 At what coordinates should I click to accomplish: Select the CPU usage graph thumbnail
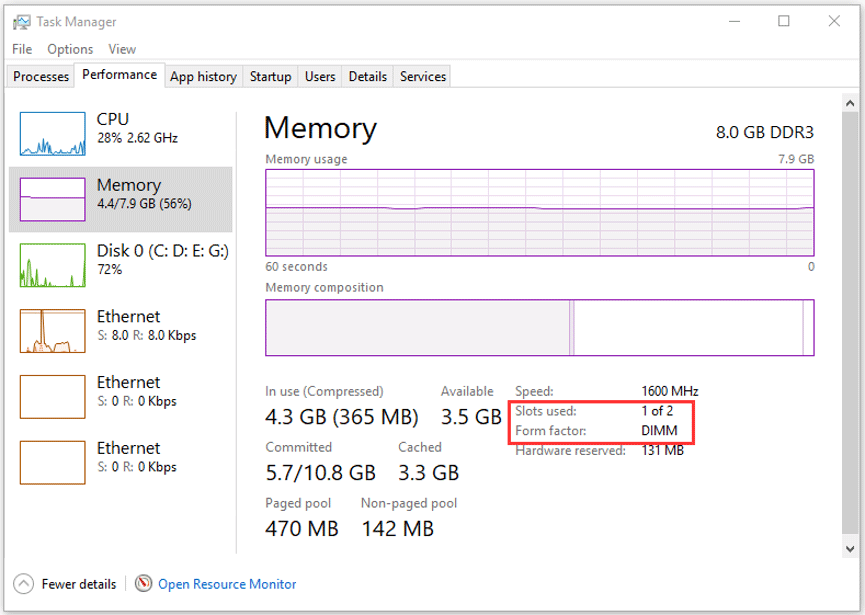click(52, 133)
